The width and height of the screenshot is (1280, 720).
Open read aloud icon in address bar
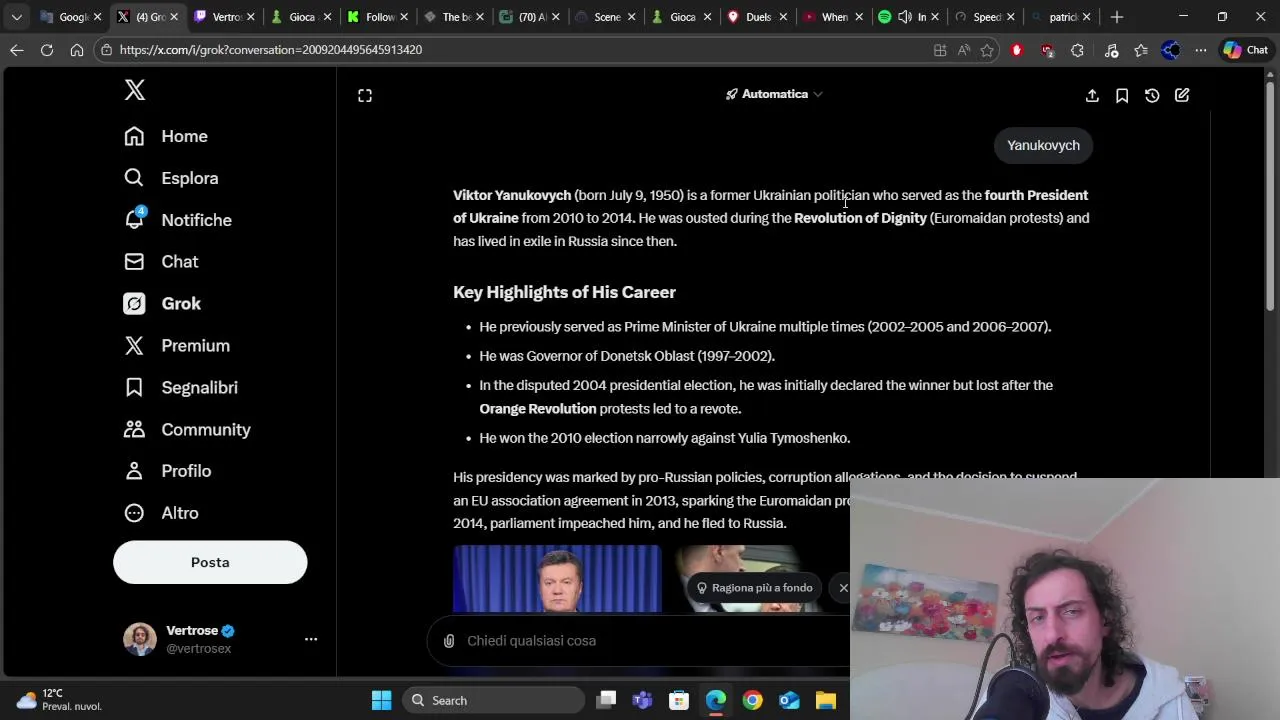coord(964,50)
